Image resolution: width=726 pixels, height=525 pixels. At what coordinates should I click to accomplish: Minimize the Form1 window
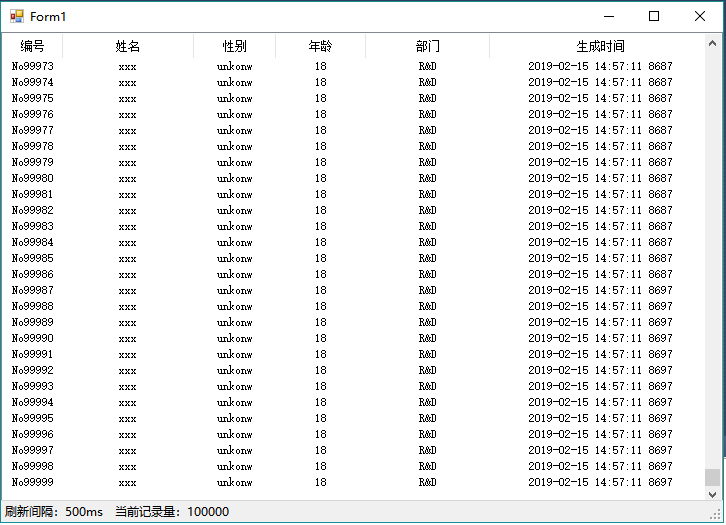(x=609, y=17)
